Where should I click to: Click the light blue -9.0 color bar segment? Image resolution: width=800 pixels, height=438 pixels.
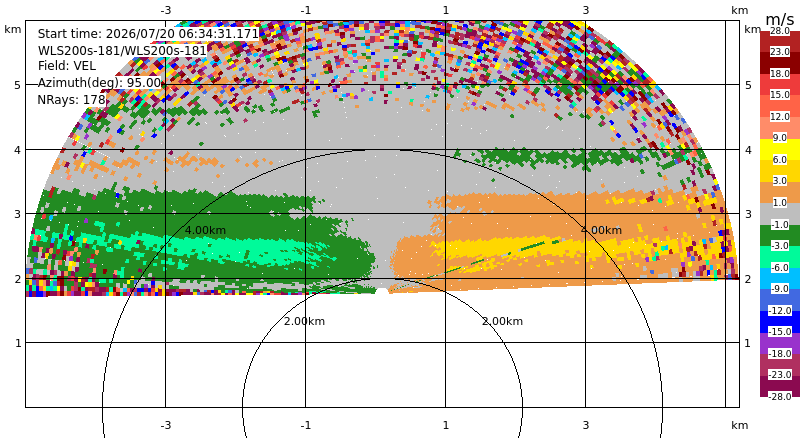coord(780,279)
